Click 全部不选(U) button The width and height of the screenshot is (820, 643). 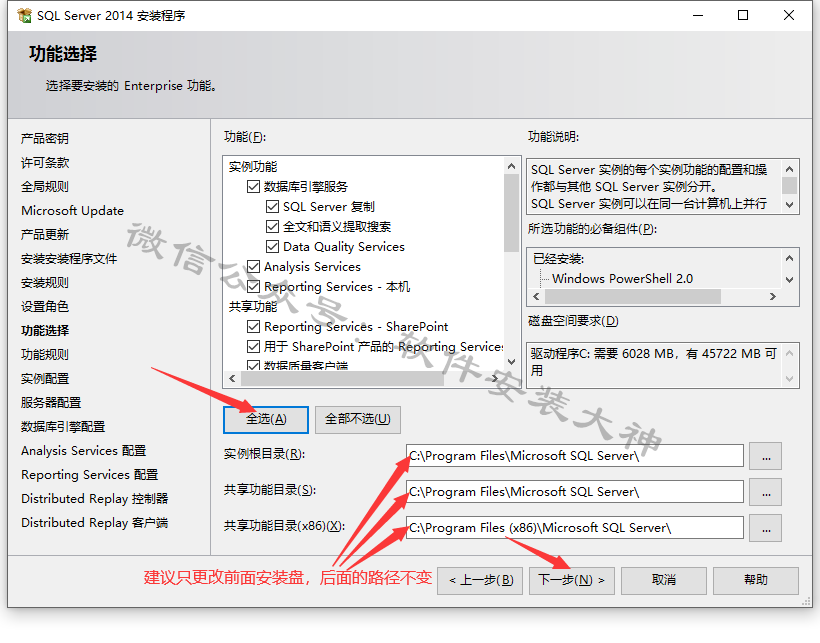tap(358, 420)
